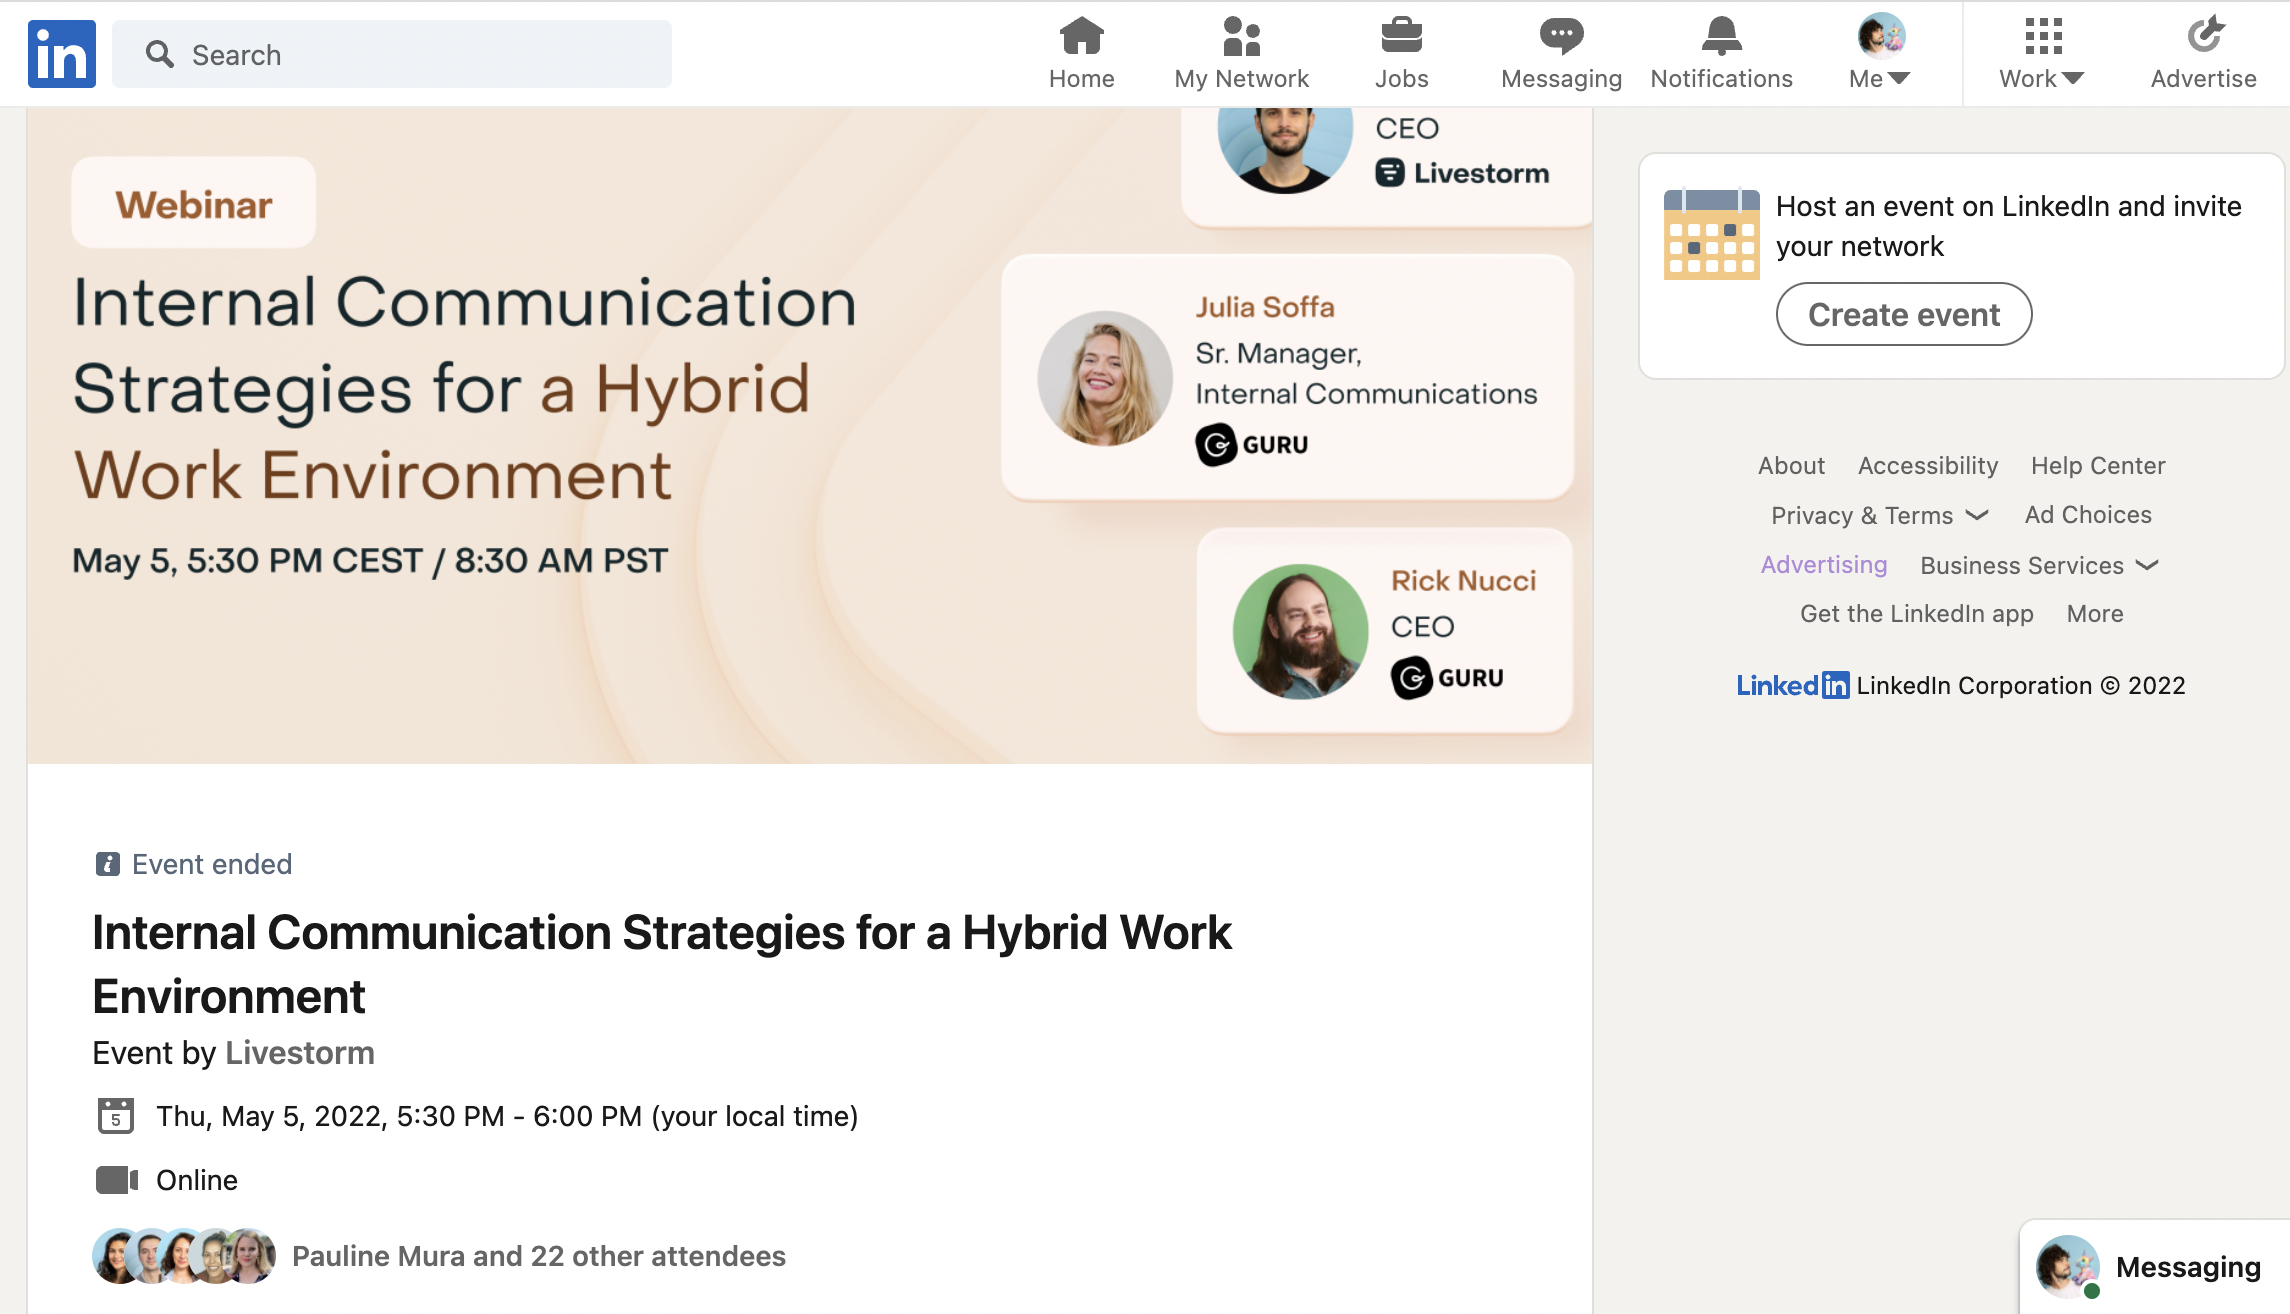Image resolution: width=2290 pixels, height=1314 pixels.
Task: Expand the Work dropdown arrow
Action: (2073, 78)
